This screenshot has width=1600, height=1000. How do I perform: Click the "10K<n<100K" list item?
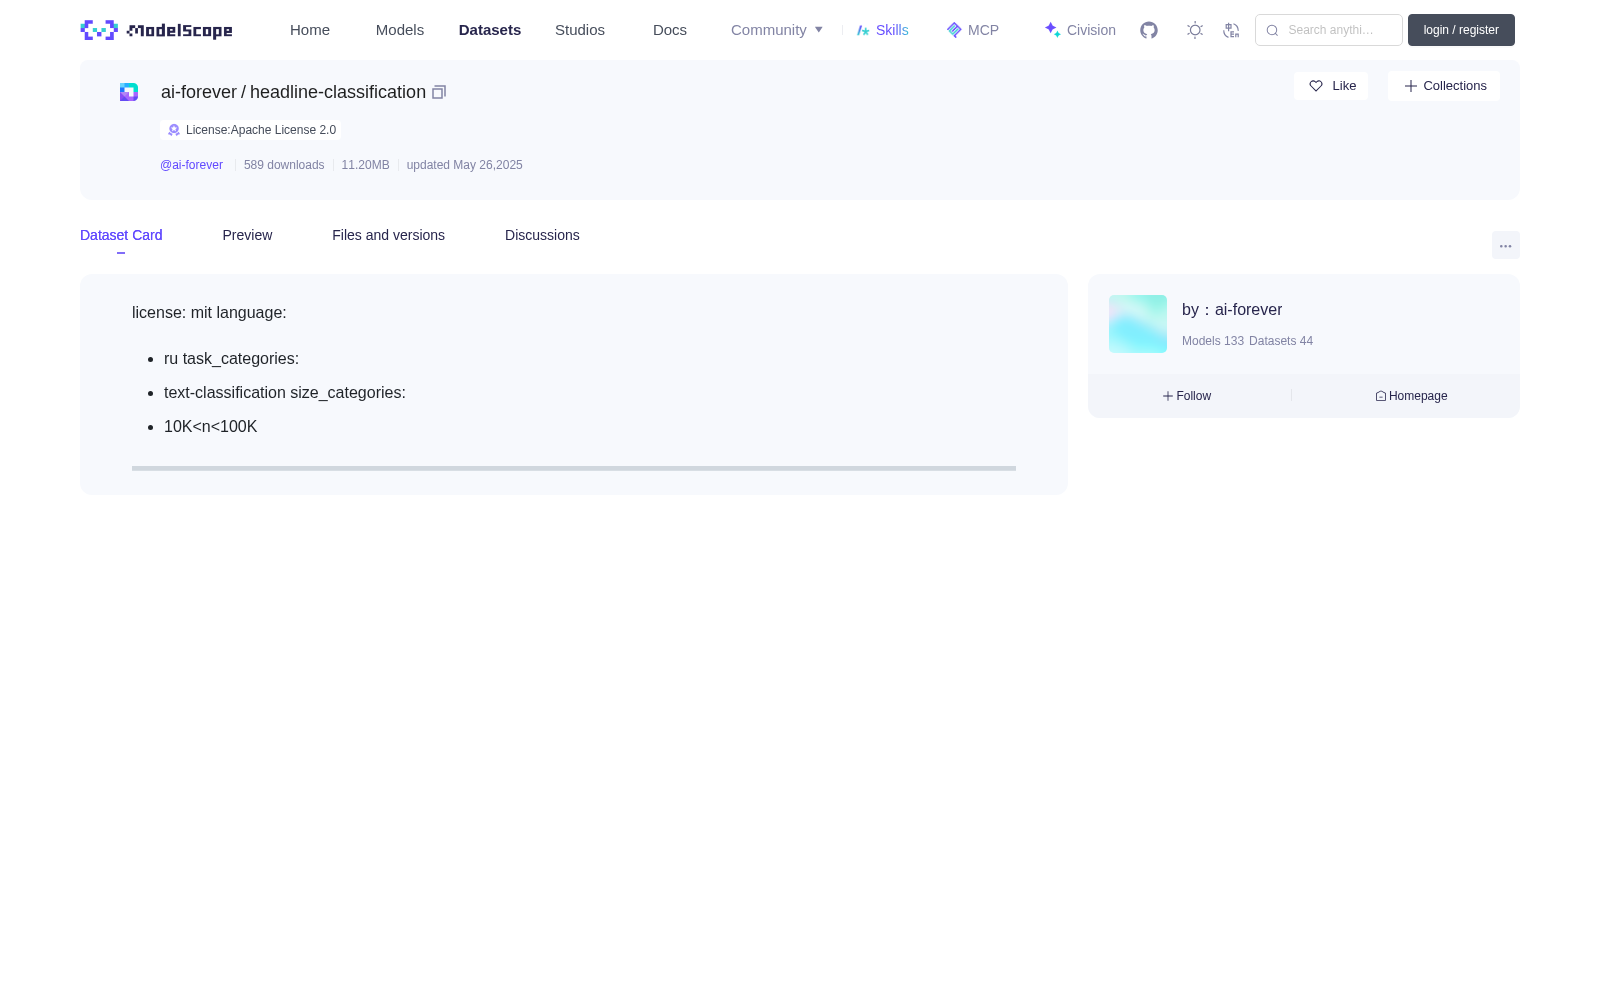211,427
